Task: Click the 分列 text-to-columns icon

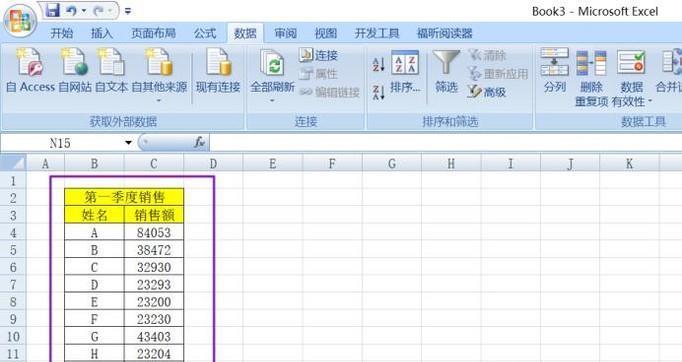Action: (x=555, y=62)
